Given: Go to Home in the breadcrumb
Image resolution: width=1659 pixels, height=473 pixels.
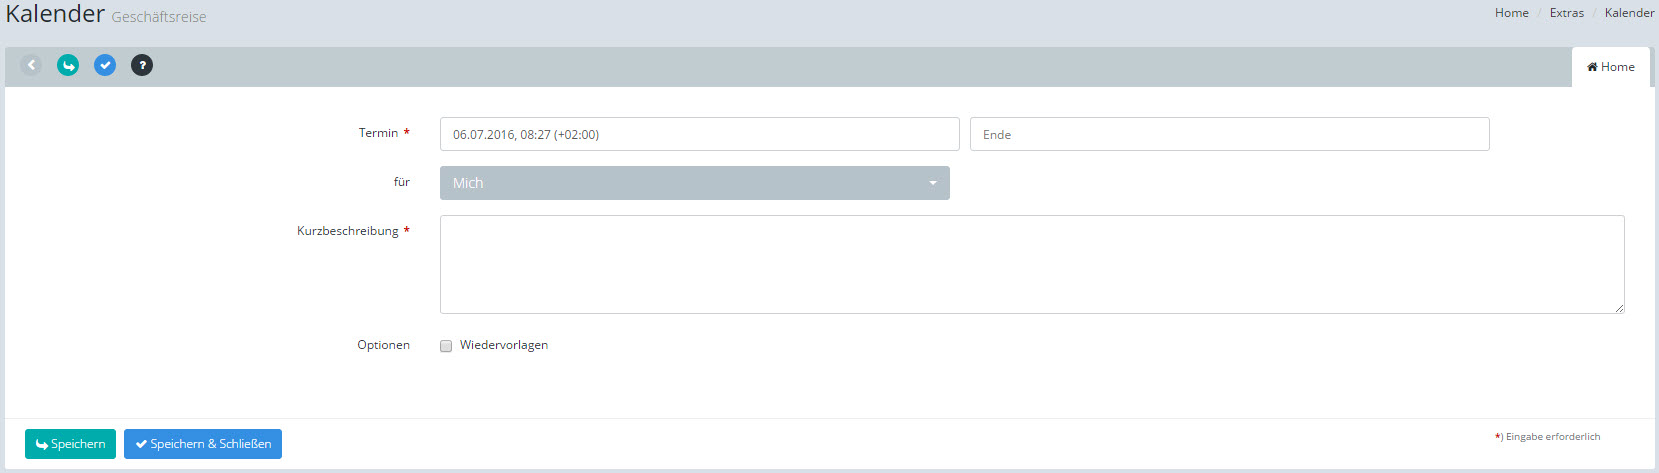Looking at the screenshot, I should pos(1511,13).
